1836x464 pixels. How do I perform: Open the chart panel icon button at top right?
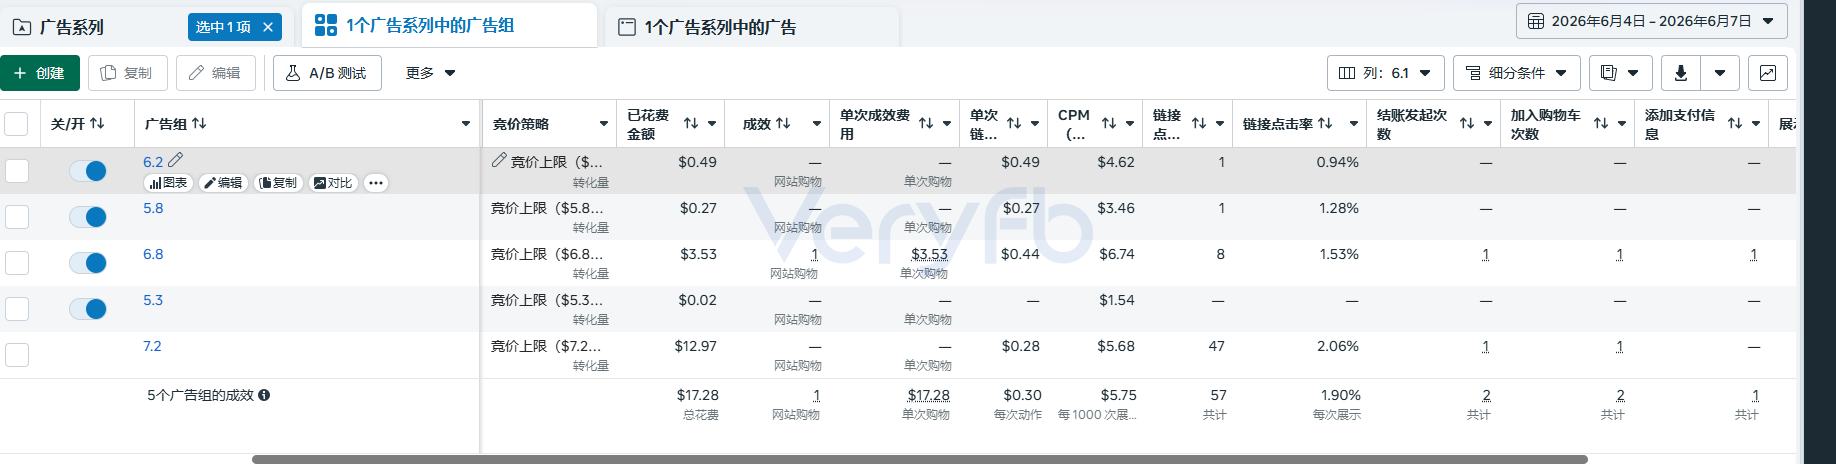coord(1768,73)
